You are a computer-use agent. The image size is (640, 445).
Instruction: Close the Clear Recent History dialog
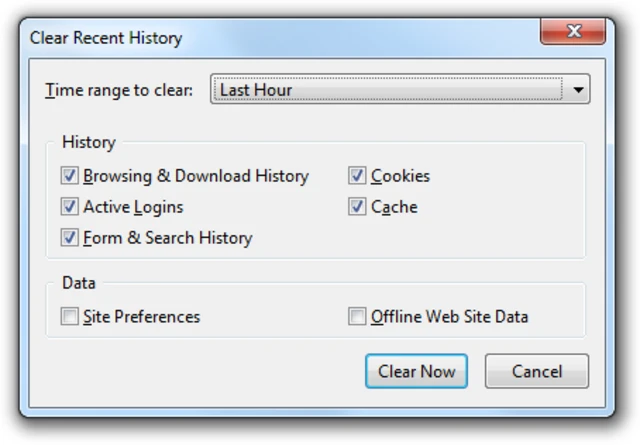click(x=574, y=33)
